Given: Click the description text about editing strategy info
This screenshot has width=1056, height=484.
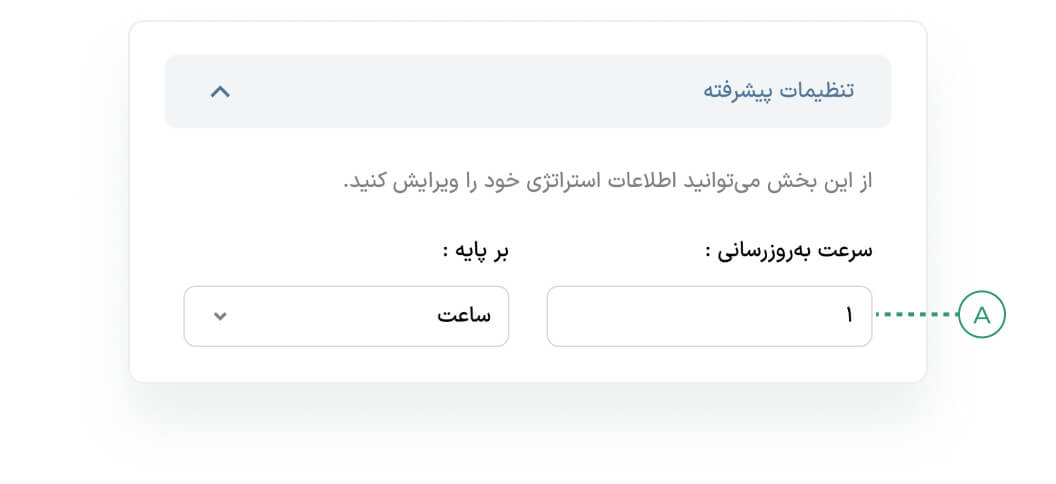Looking at the screenshot, I should (608, 183).
